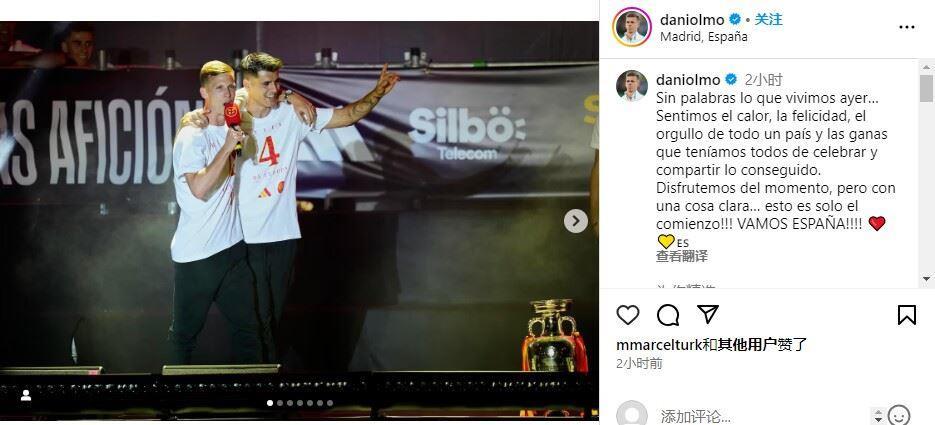Show tagged people on photo

coord(26,395)
